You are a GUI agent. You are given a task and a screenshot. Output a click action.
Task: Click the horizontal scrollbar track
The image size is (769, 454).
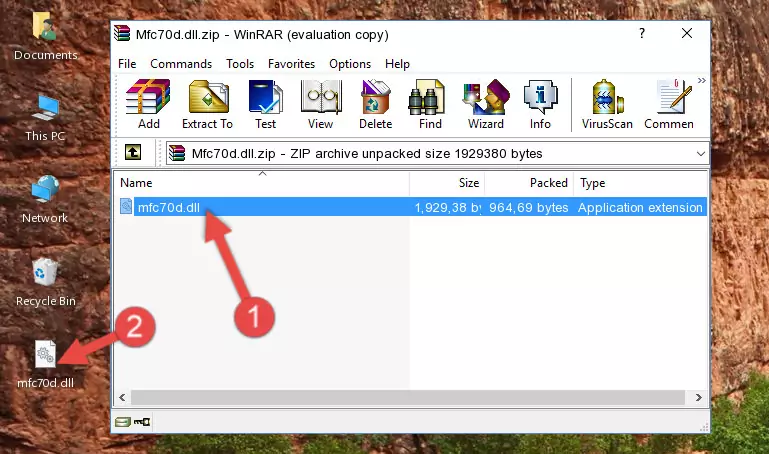pyautogui.click(x=408, y=398)
